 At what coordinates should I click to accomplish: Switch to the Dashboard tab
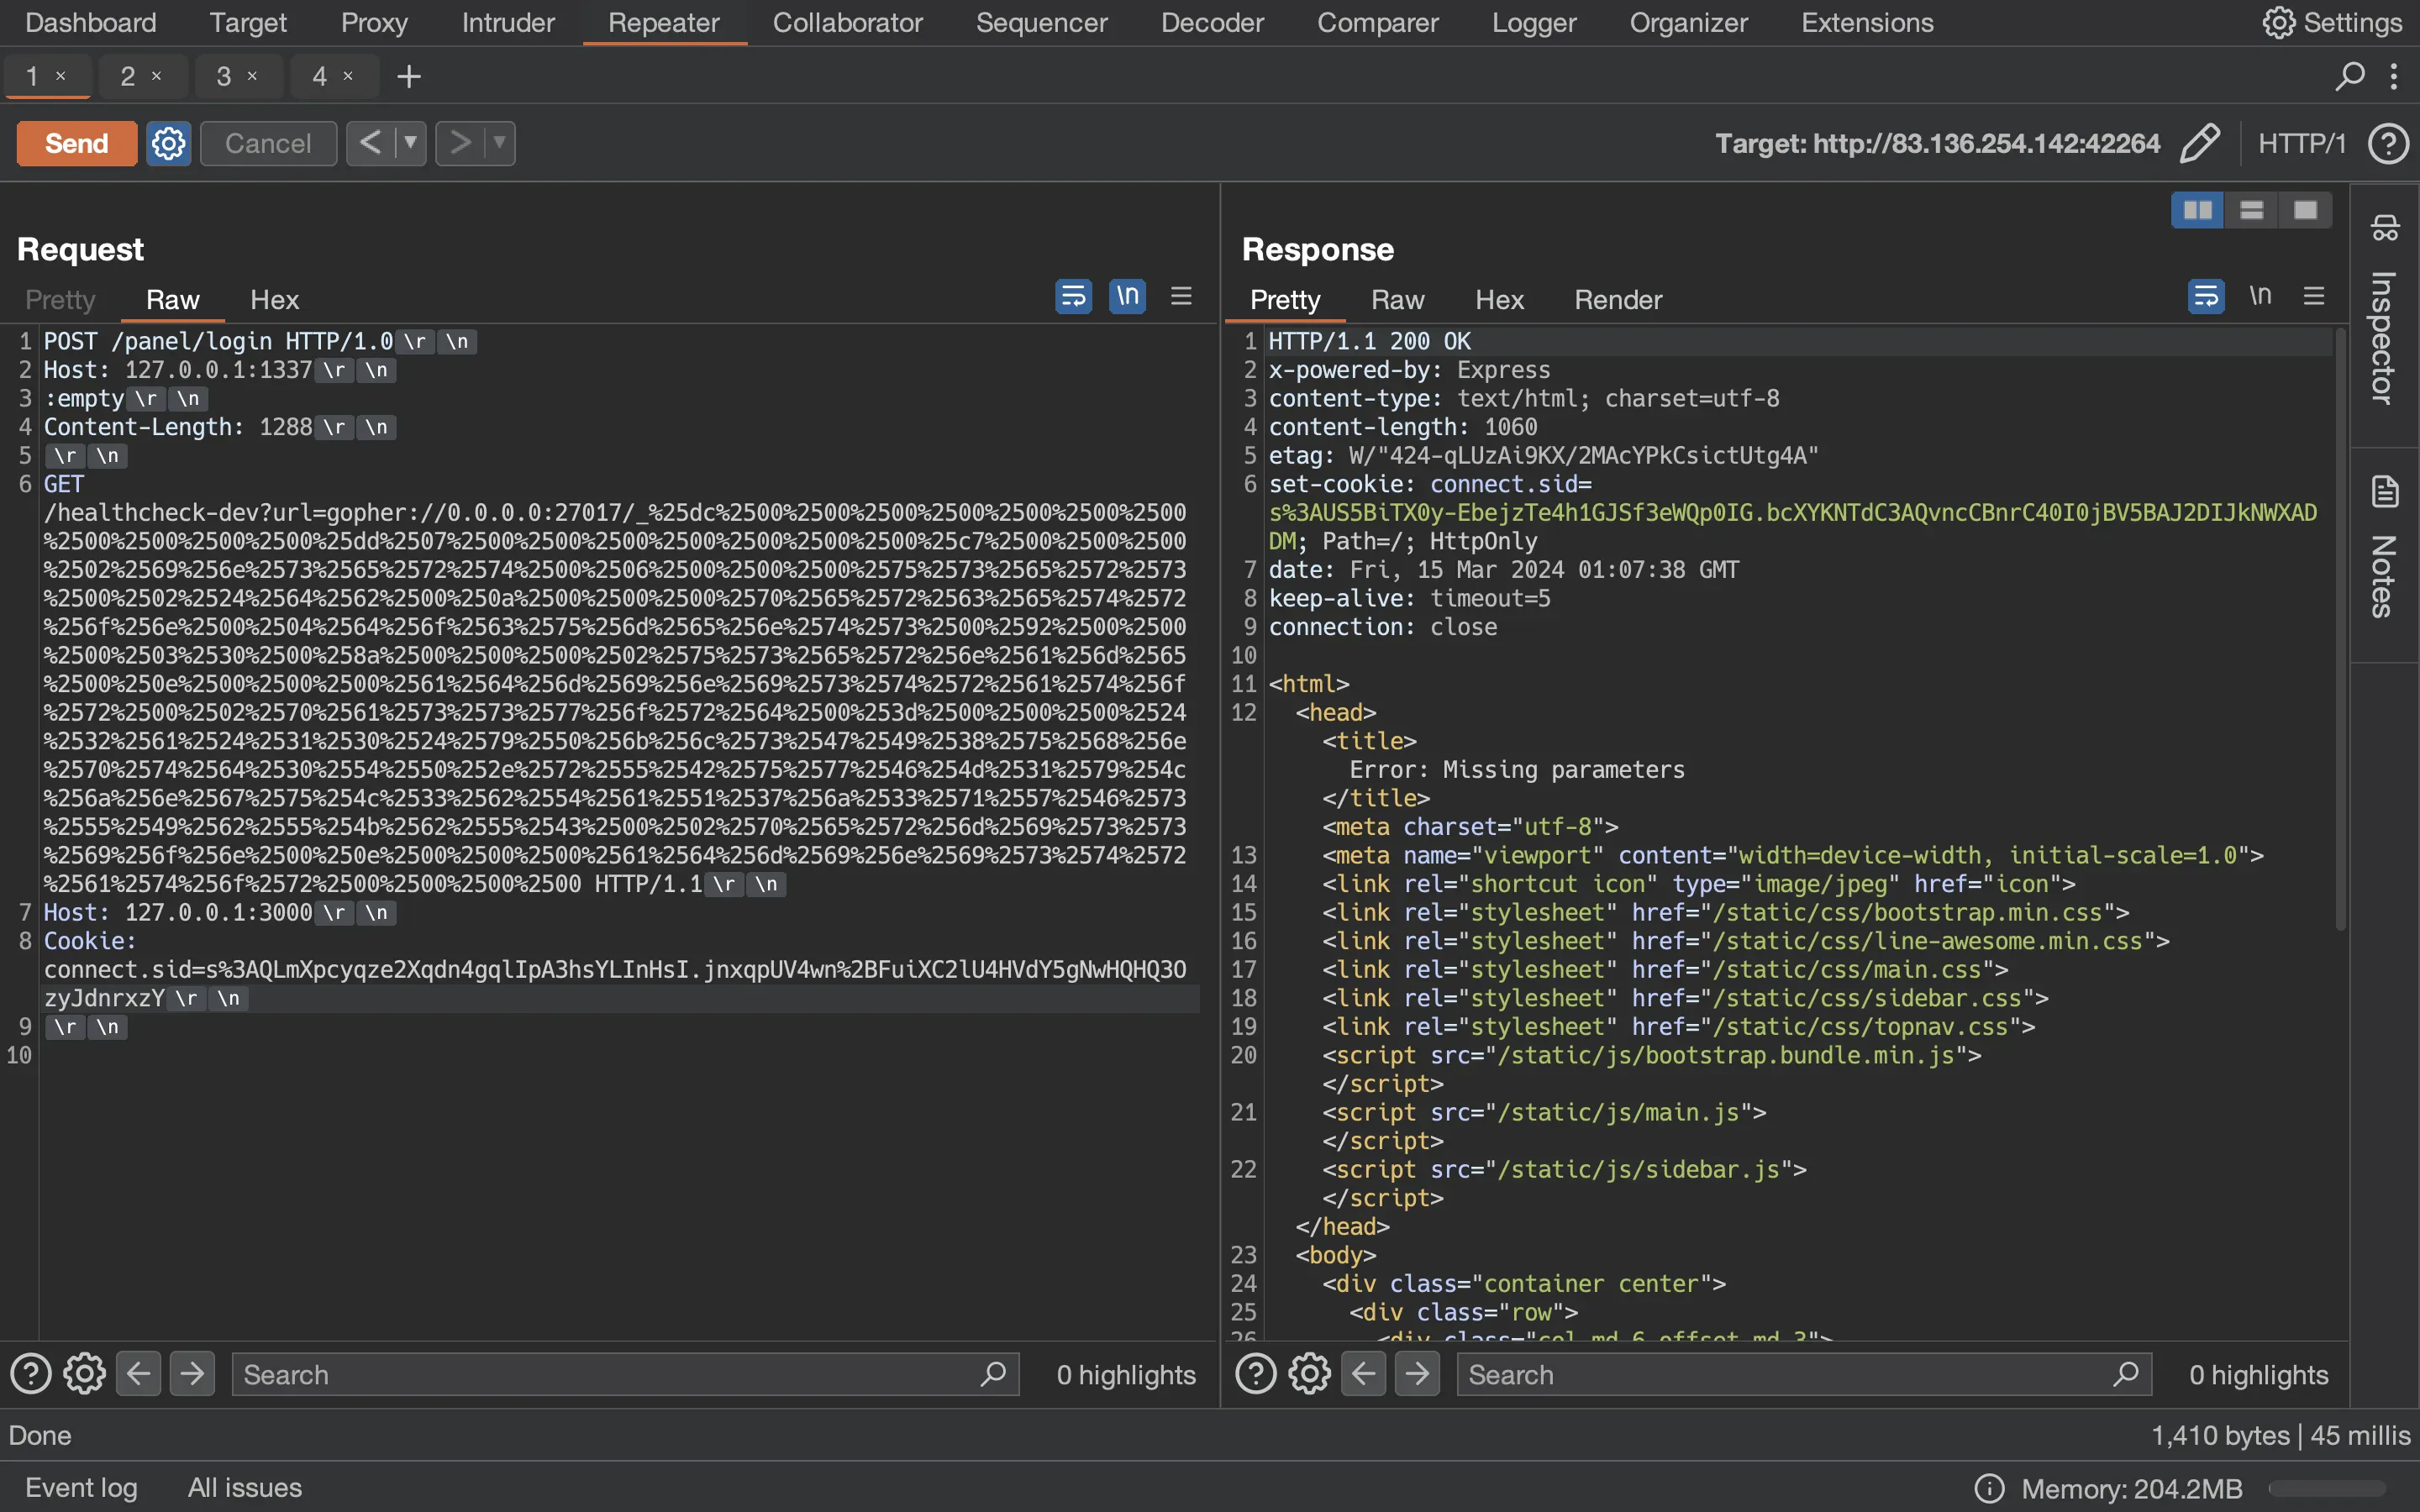[90, 22]
